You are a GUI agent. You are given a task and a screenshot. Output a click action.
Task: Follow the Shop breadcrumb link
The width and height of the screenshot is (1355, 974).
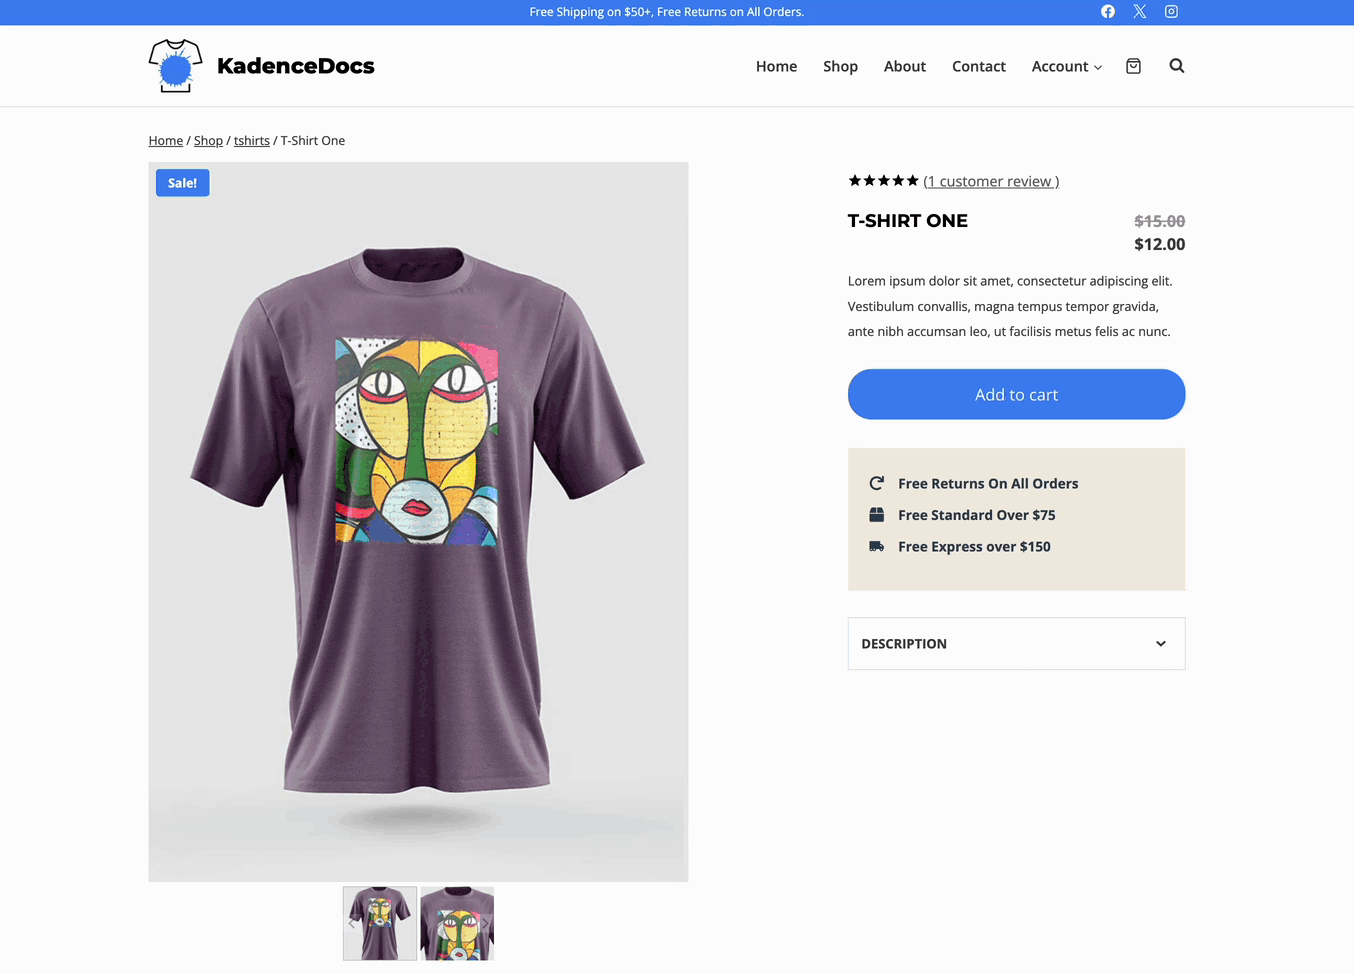[x=208, y=141]
